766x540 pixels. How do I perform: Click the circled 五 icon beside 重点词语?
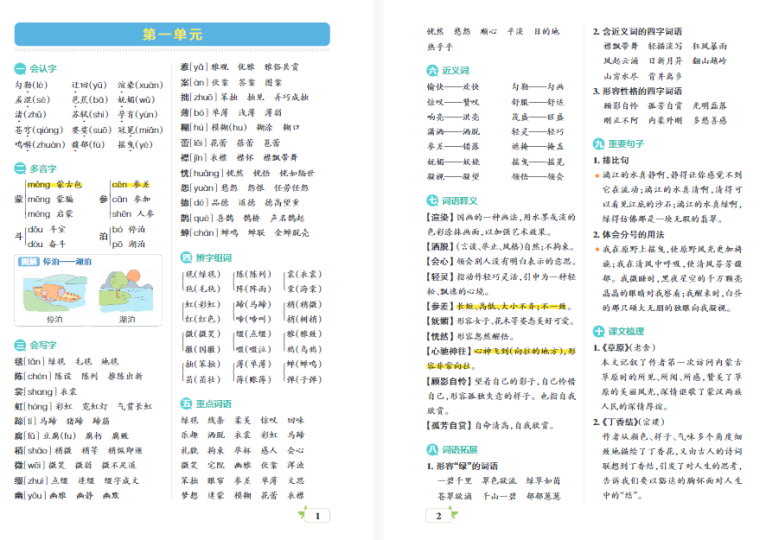(186, 403)
